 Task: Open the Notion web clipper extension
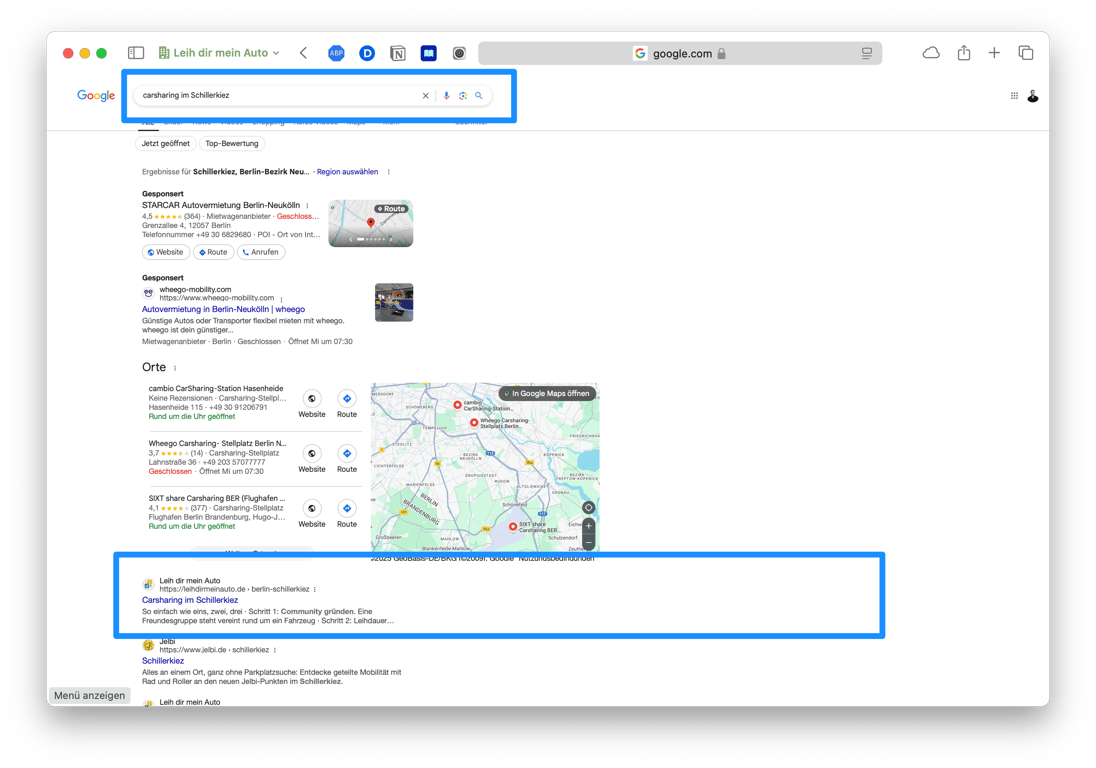click(x=398, y=53)
